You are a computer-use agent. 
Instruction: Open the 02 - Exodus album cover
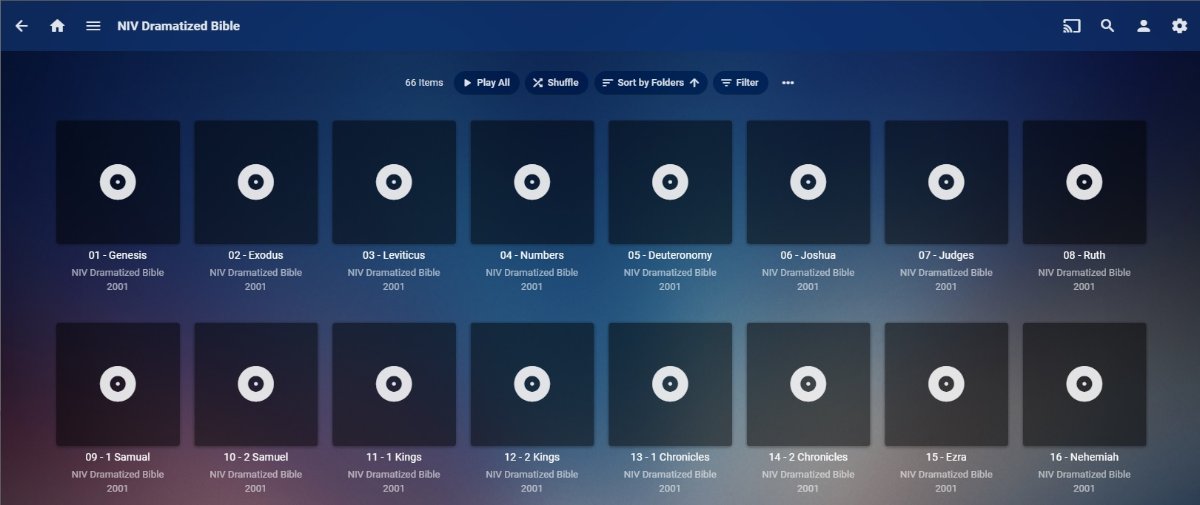pos(256,182)
